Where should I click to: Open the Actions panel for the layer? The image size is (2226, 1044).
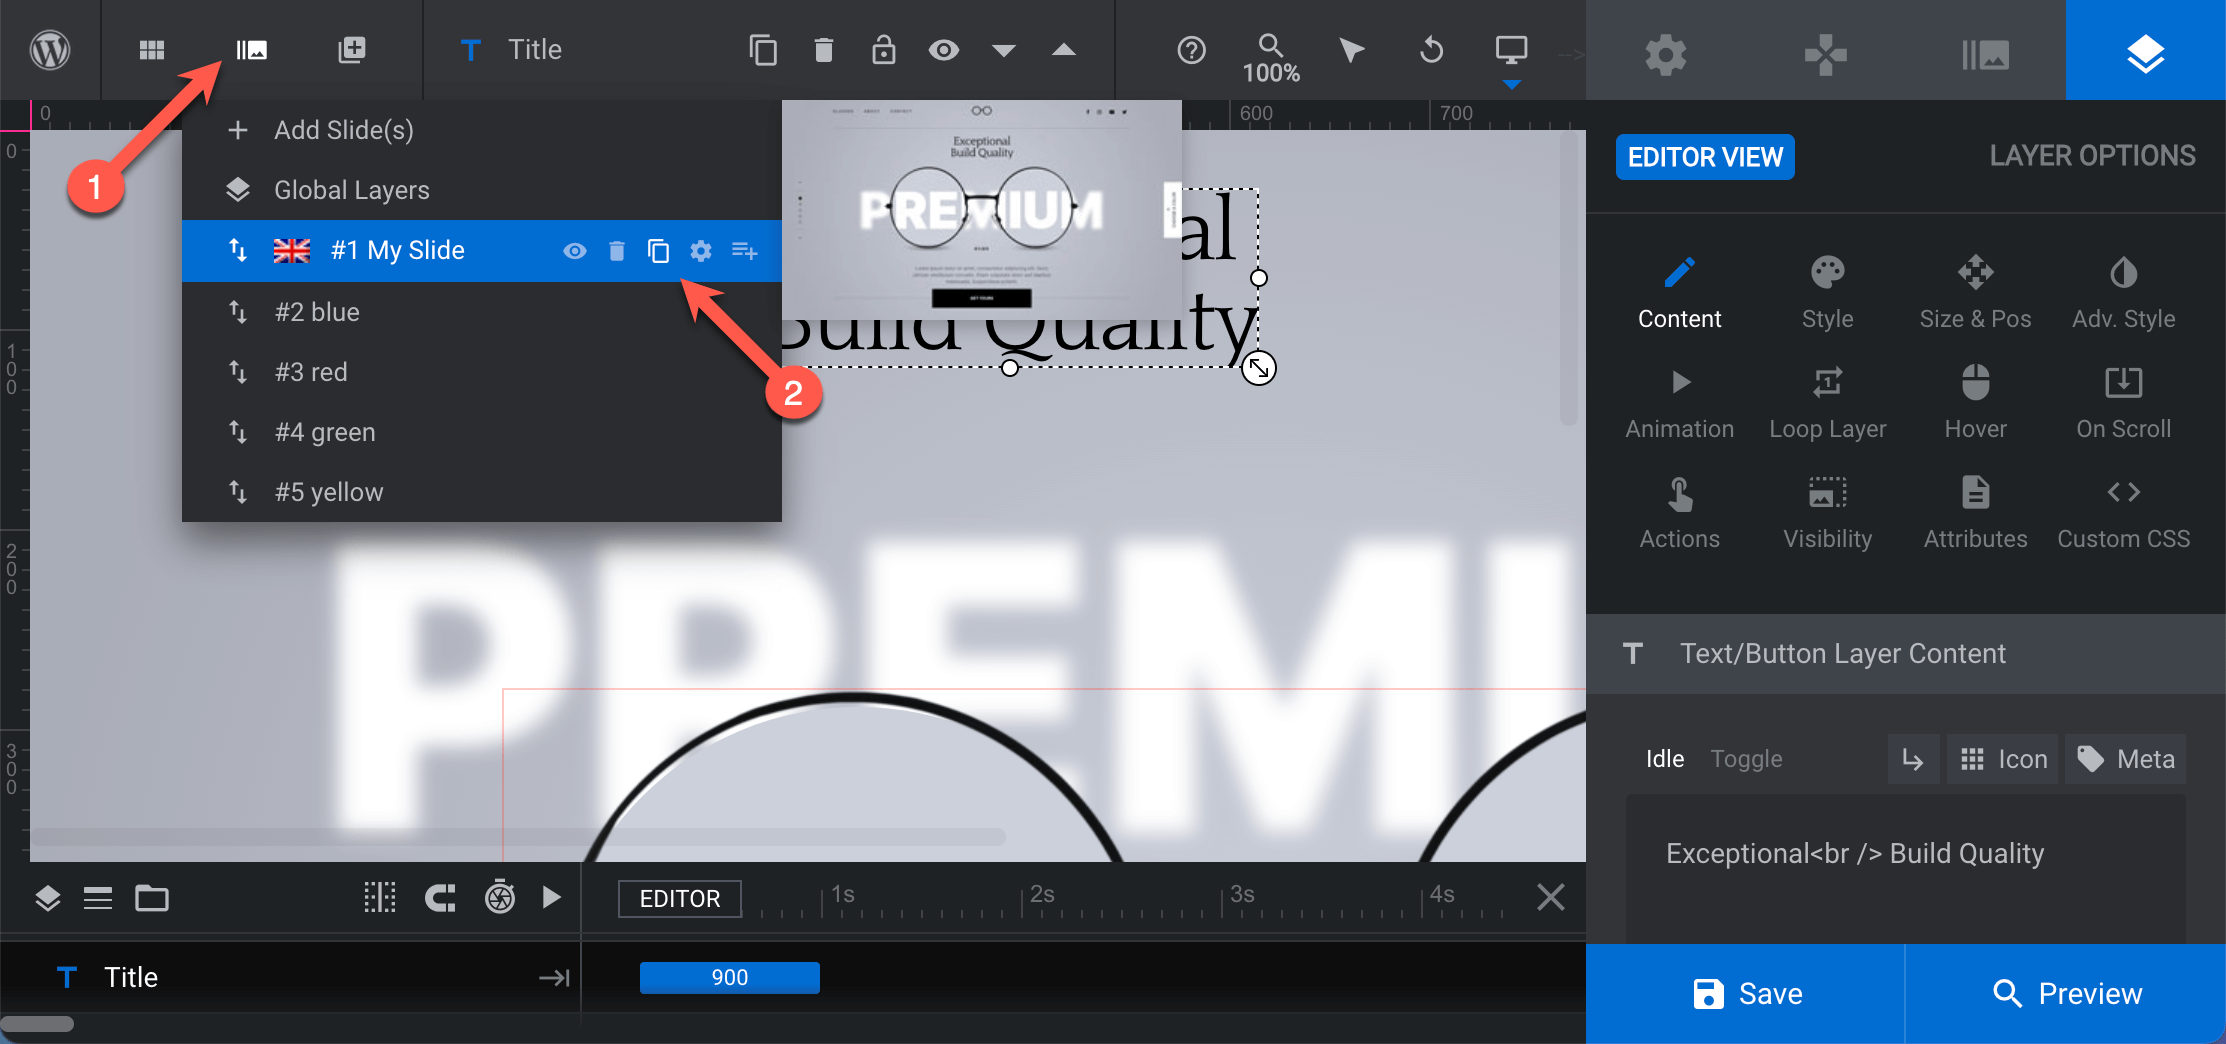click(x=1679, y=509)
